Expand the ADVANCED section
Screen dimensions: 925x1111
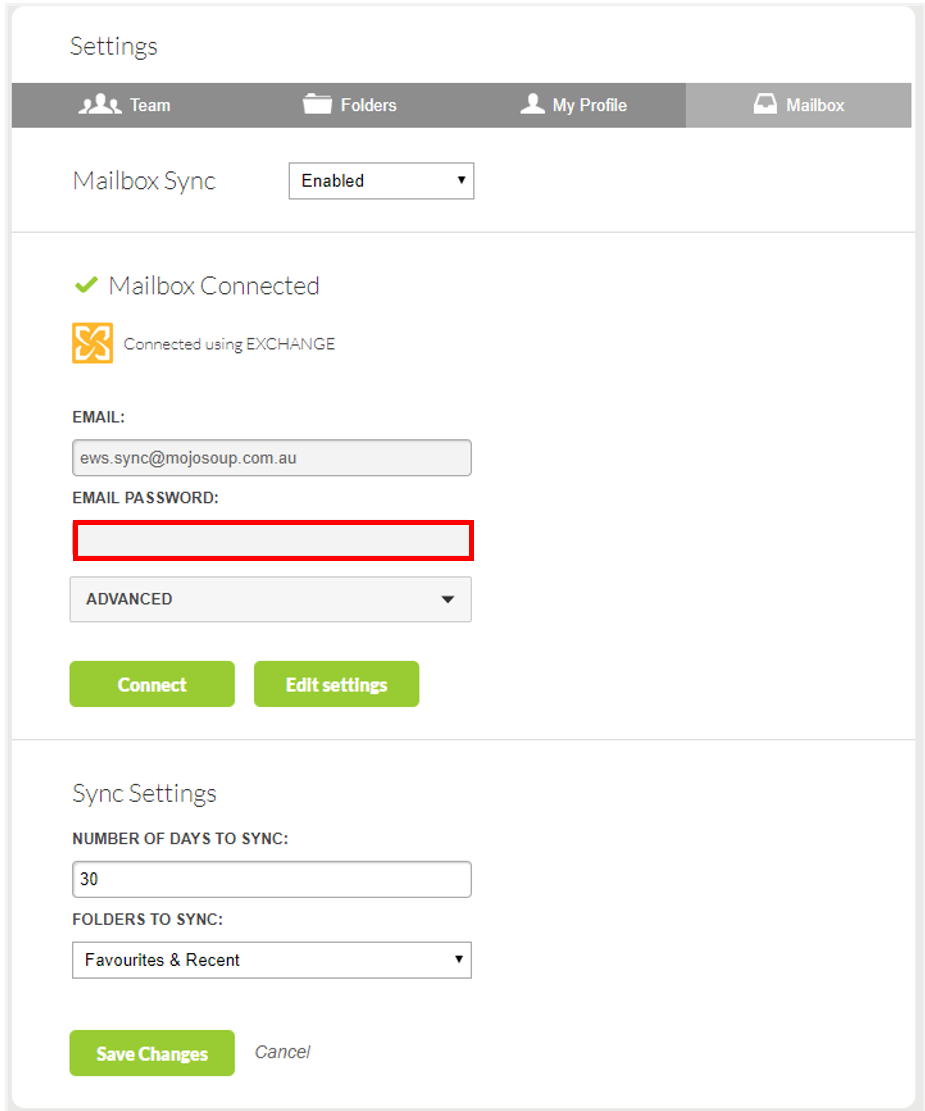coord(270,599)
